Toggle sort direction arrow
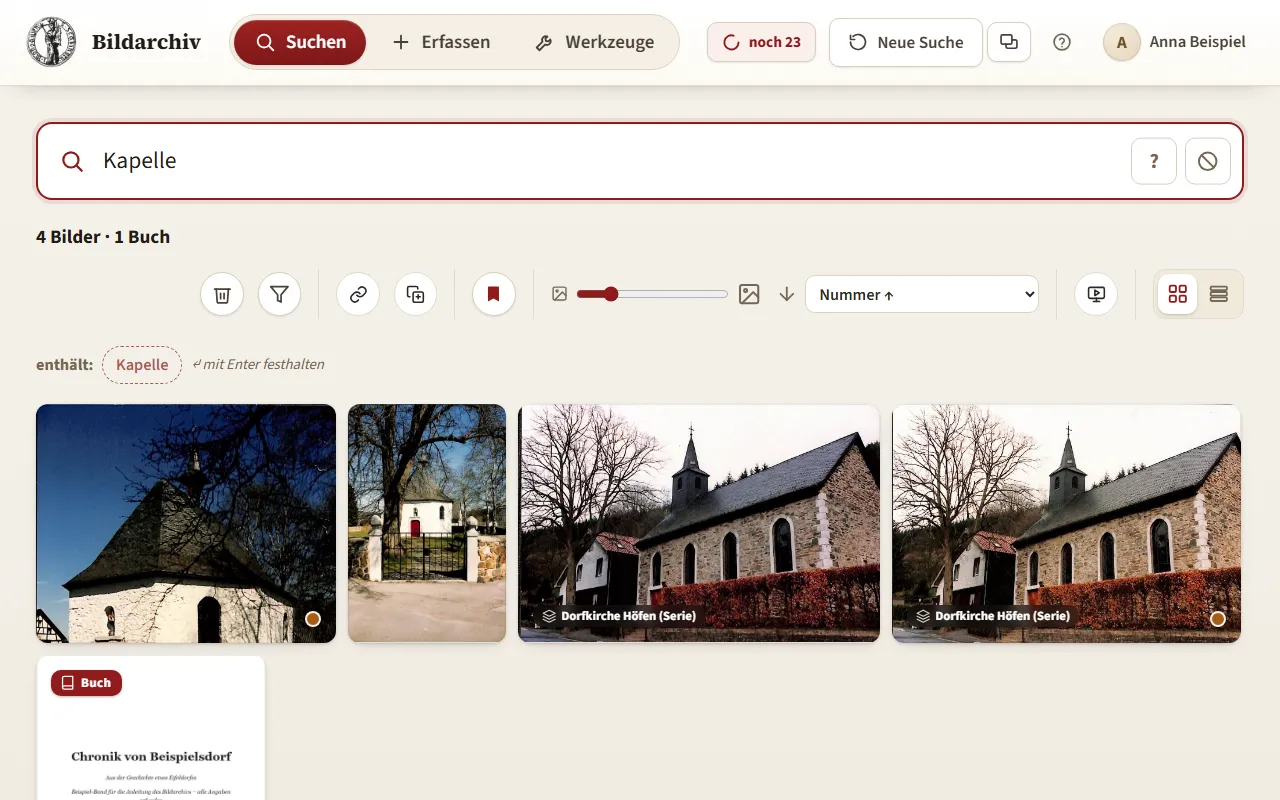The height and width of the screenshot is (800, 1280). tap(787, 294)
